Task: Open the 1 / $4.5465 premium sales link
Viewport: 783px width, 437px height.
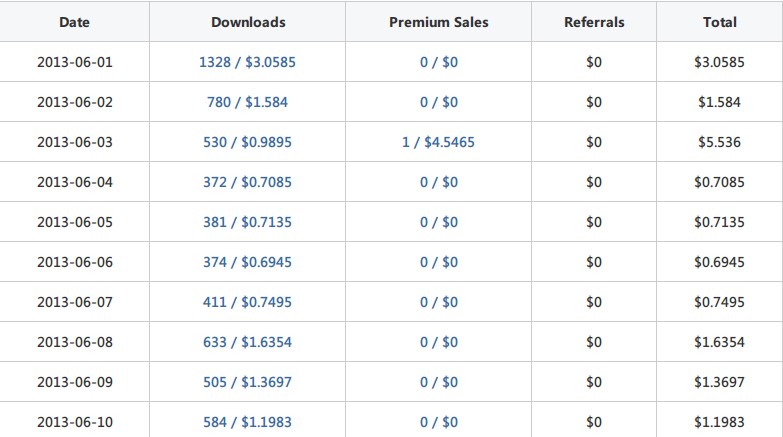Action: (439, 142)
